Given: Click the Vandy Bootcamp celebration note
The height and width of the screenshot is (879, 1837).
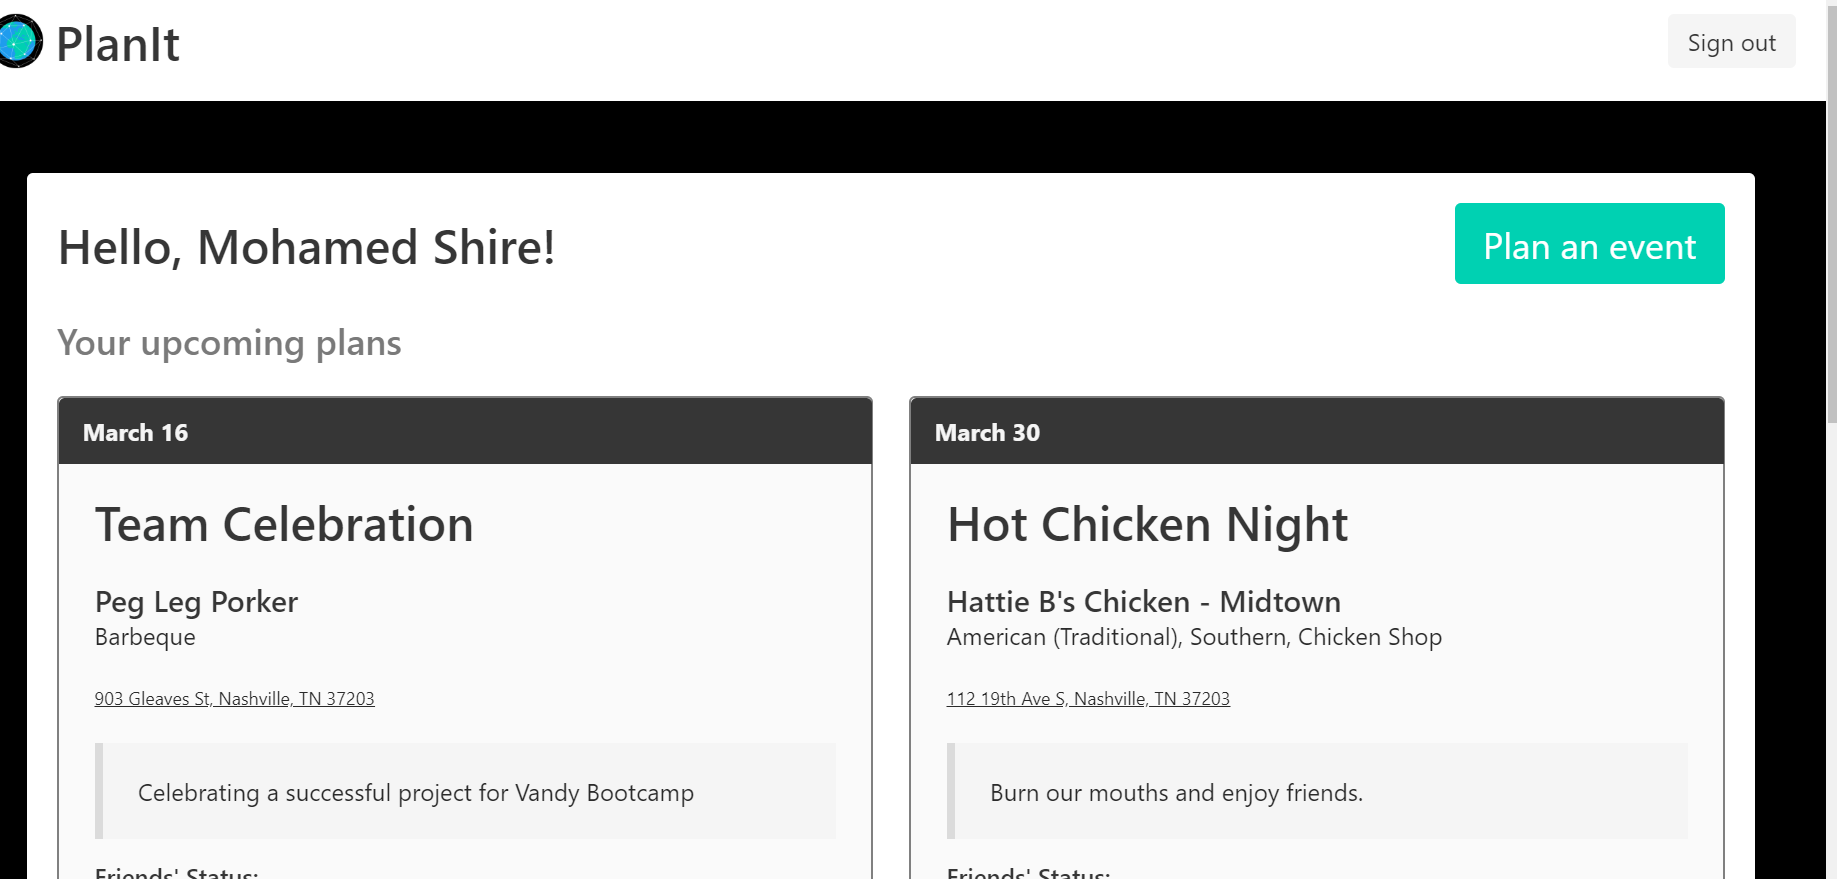Looking at the screenshot, I should pos(415,793).
